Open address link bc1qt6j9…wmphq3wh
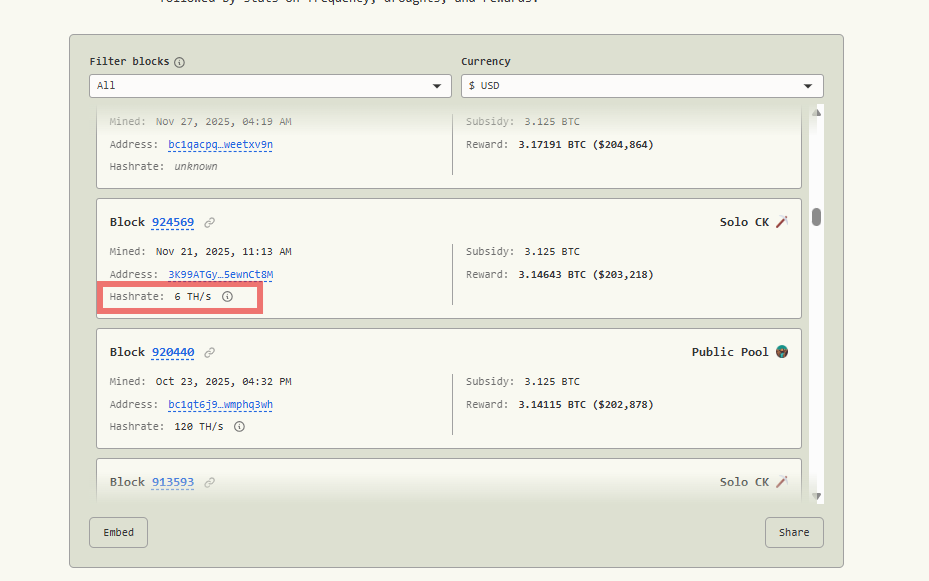Viewport: 929px width, 581px height. click(x=220, y=405)
